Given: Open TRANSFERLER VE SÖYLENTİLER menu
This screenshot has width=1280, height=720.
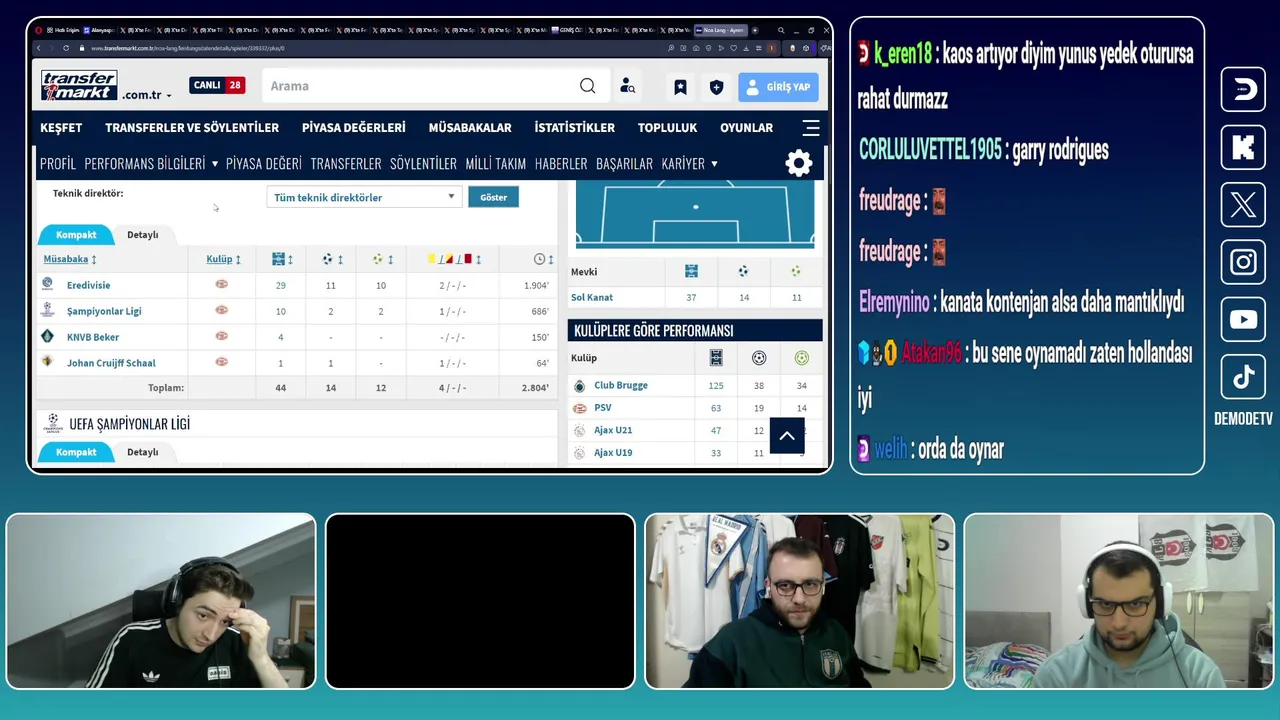Looking at the screenshot, I should click(x=192, y=128).
